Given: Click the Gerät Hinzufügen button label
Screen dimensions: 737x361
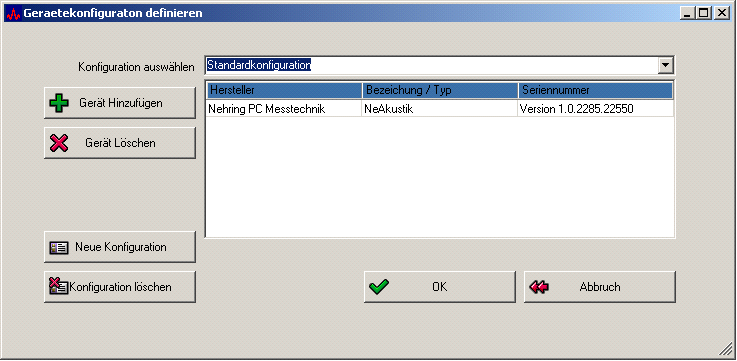Looking at the screenshot, I should point(120,103).
